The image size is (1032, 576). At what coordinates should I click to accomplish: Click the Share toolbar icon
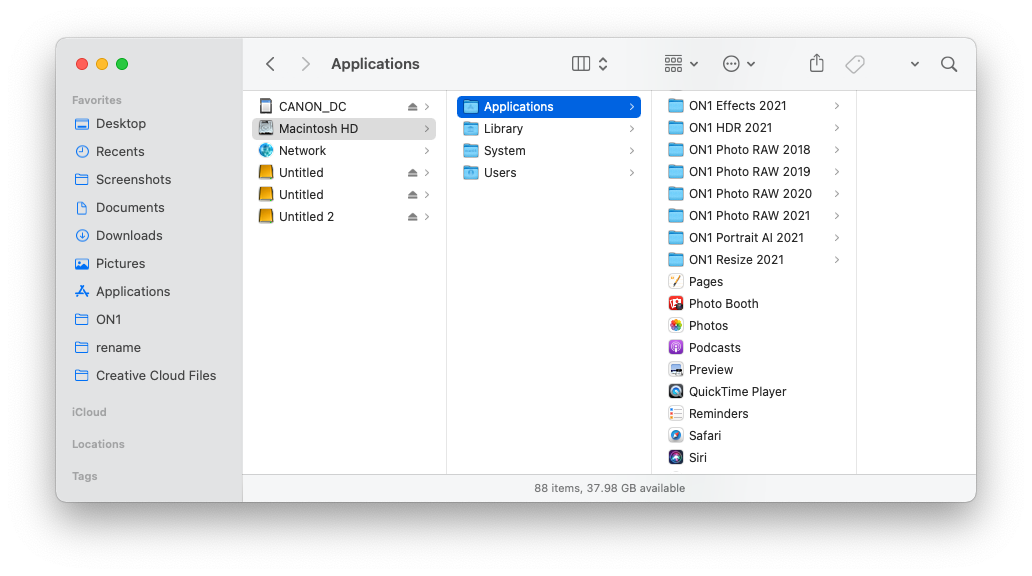point(816,64)
